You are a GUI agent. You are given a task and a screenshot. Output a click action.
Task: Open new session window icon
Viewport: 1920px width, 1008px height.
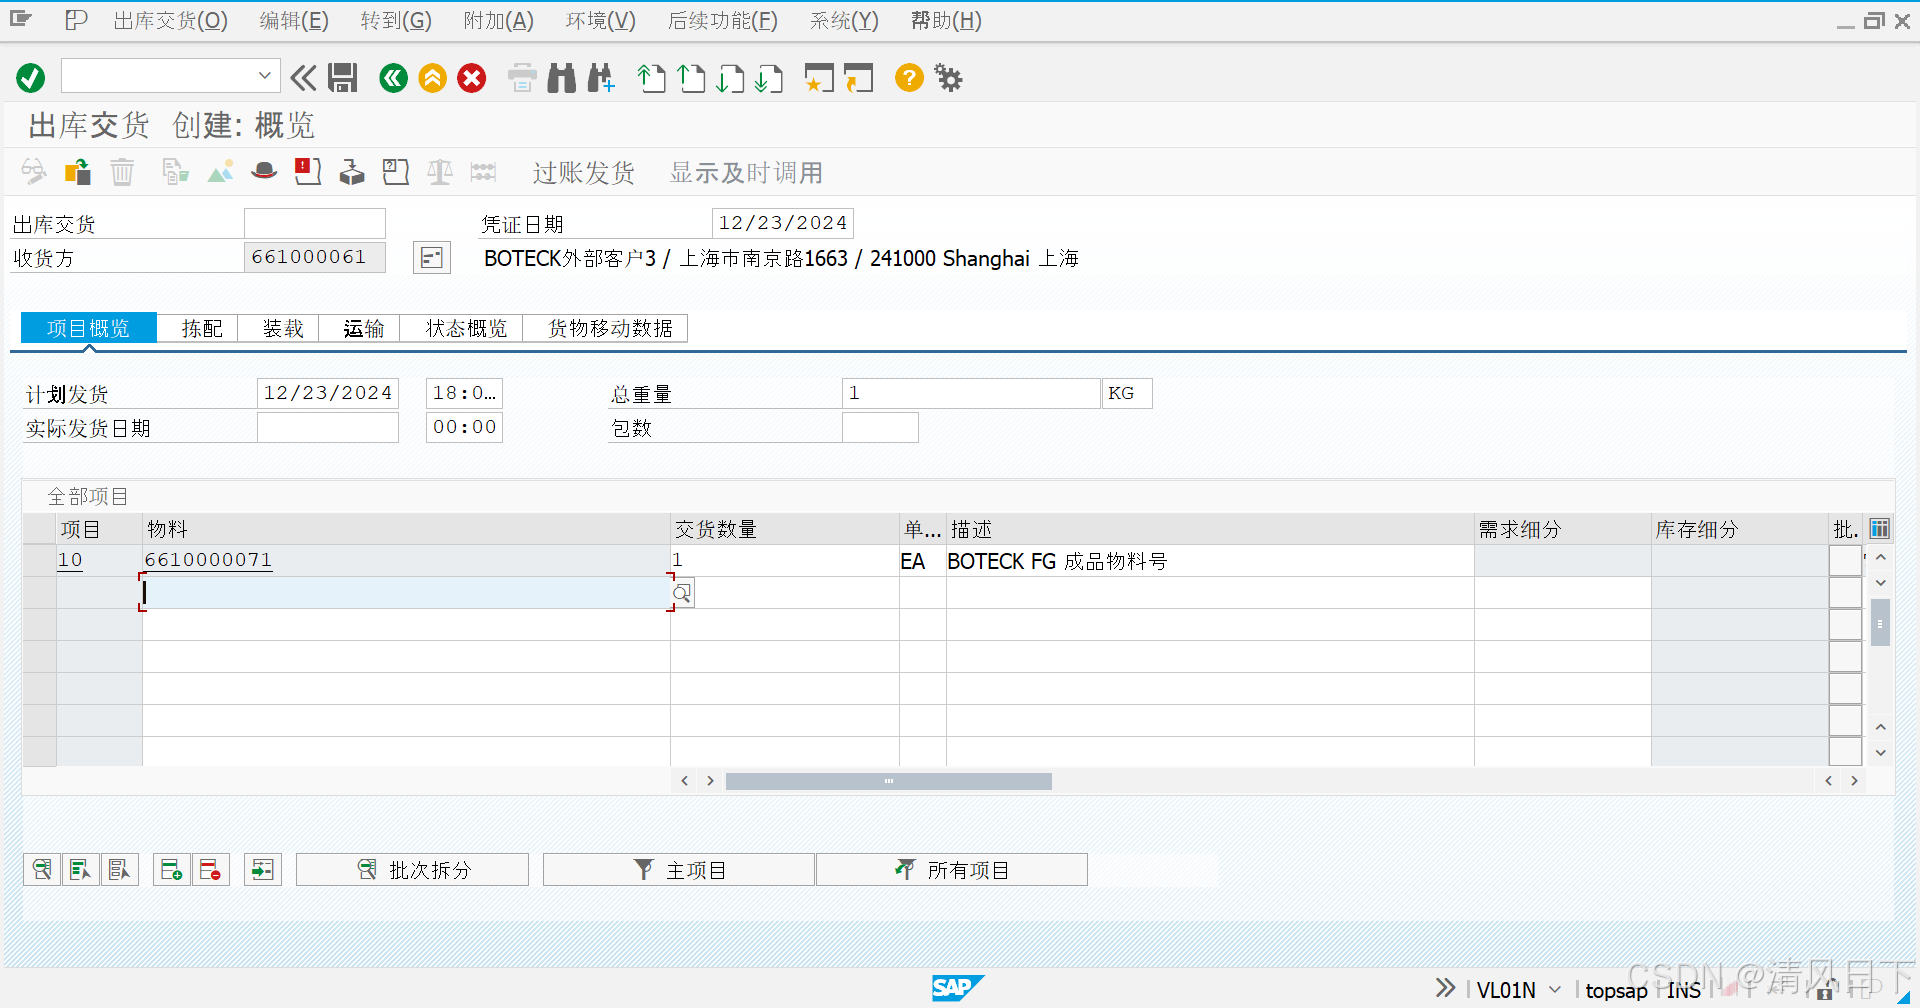click(x=819, y=78)
